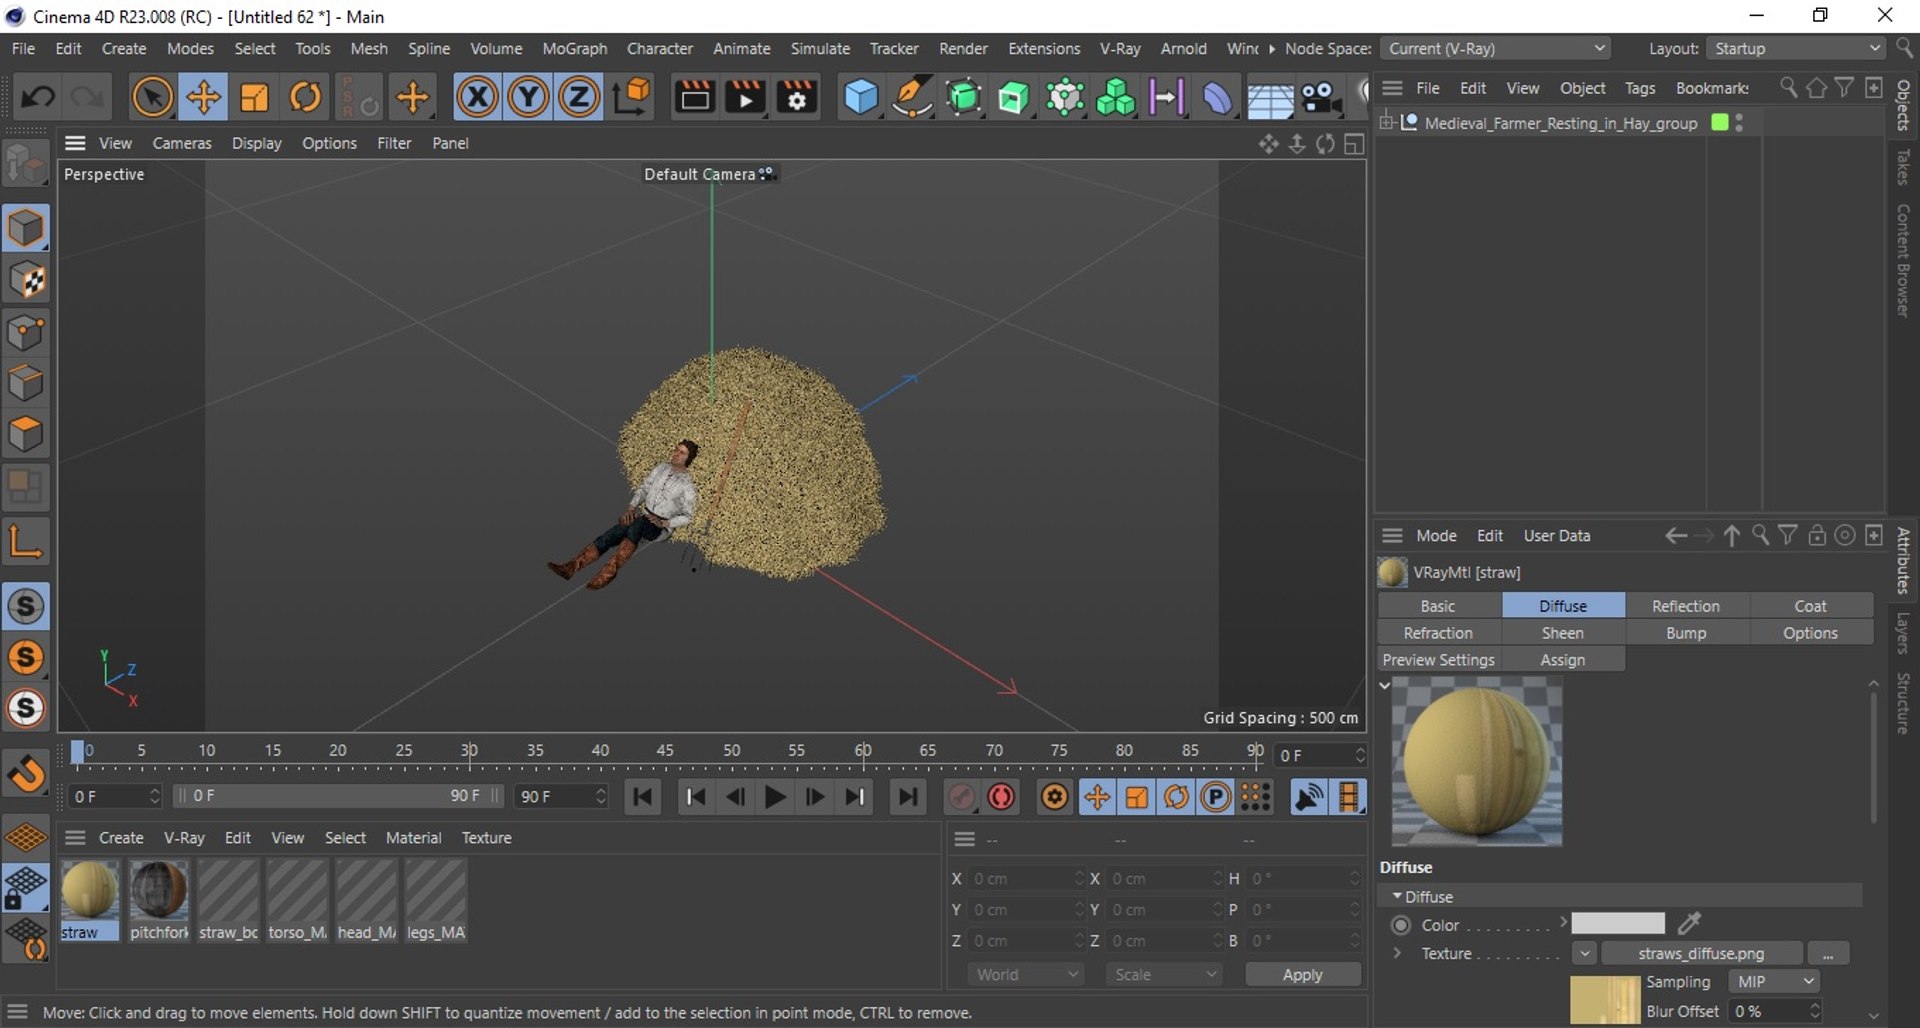Select the Rotate tool
This screenshot has width=1920, height=1028.
[305, 97]
